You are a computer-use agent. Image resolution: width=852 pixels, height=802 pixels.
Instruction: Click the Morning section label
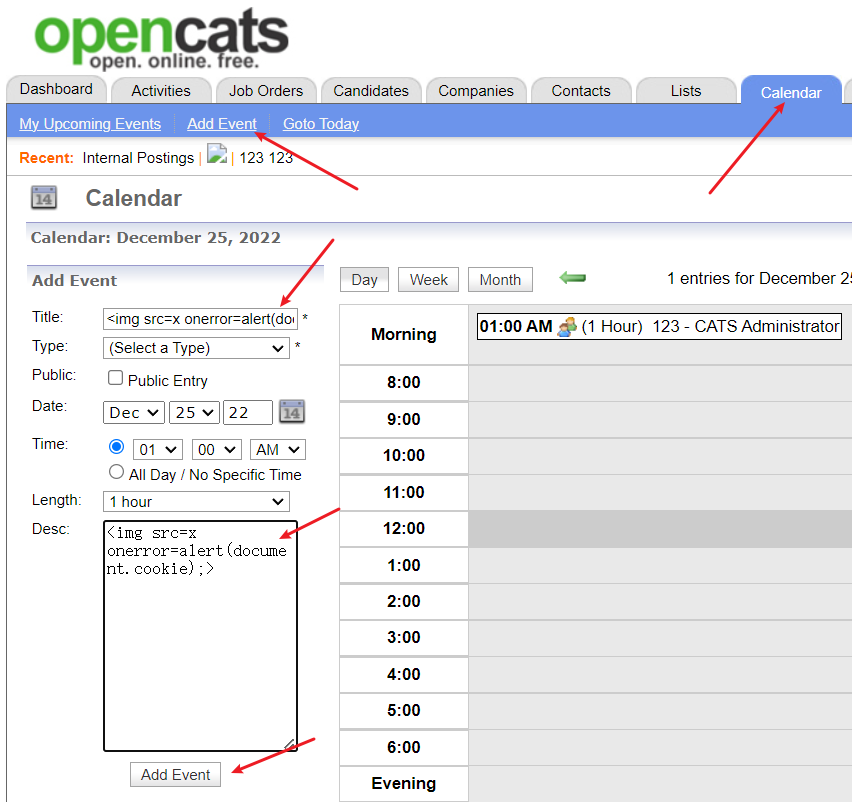[x=404, y=334]
